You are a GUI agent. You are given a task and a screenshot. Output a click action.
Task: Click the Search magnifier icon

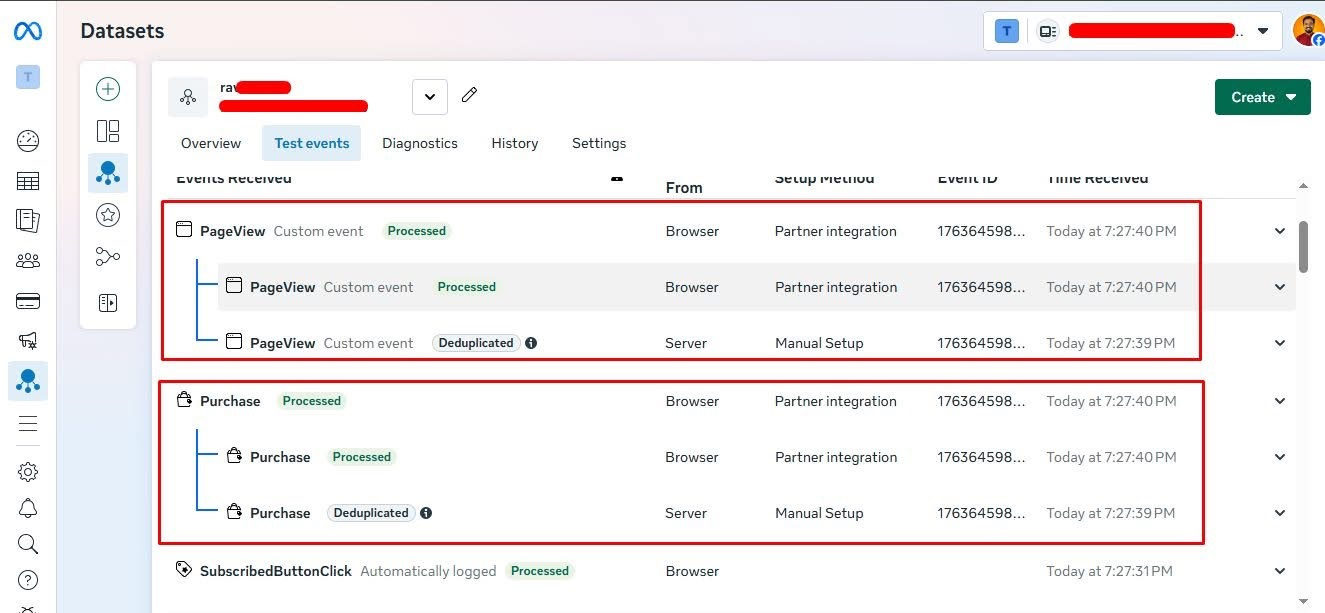(28, 544)
